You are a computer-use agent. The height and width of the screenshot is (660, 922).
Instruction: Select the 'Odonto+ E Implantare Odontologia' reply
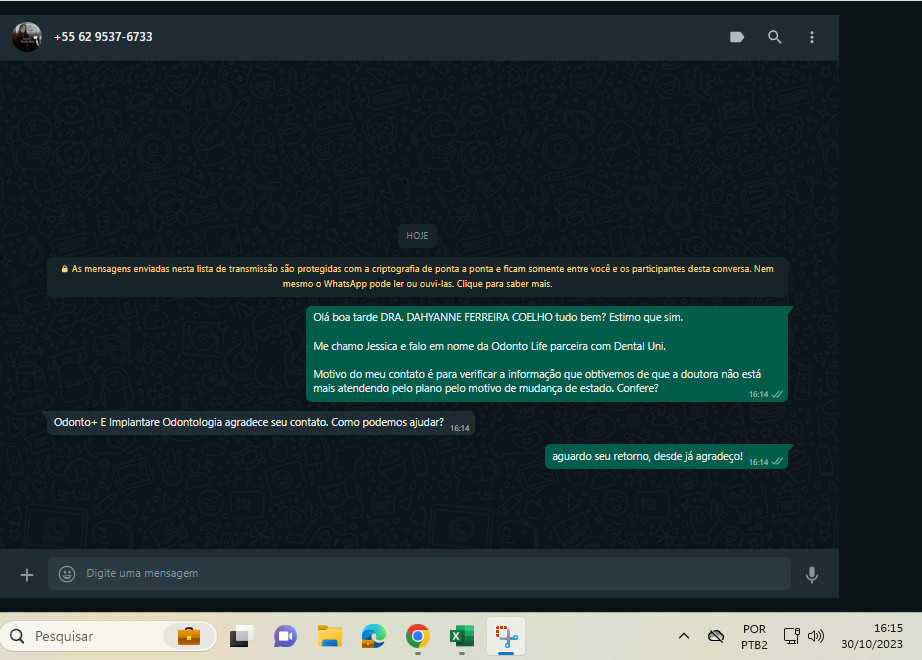pyautogui.click(x=260, y=422)
